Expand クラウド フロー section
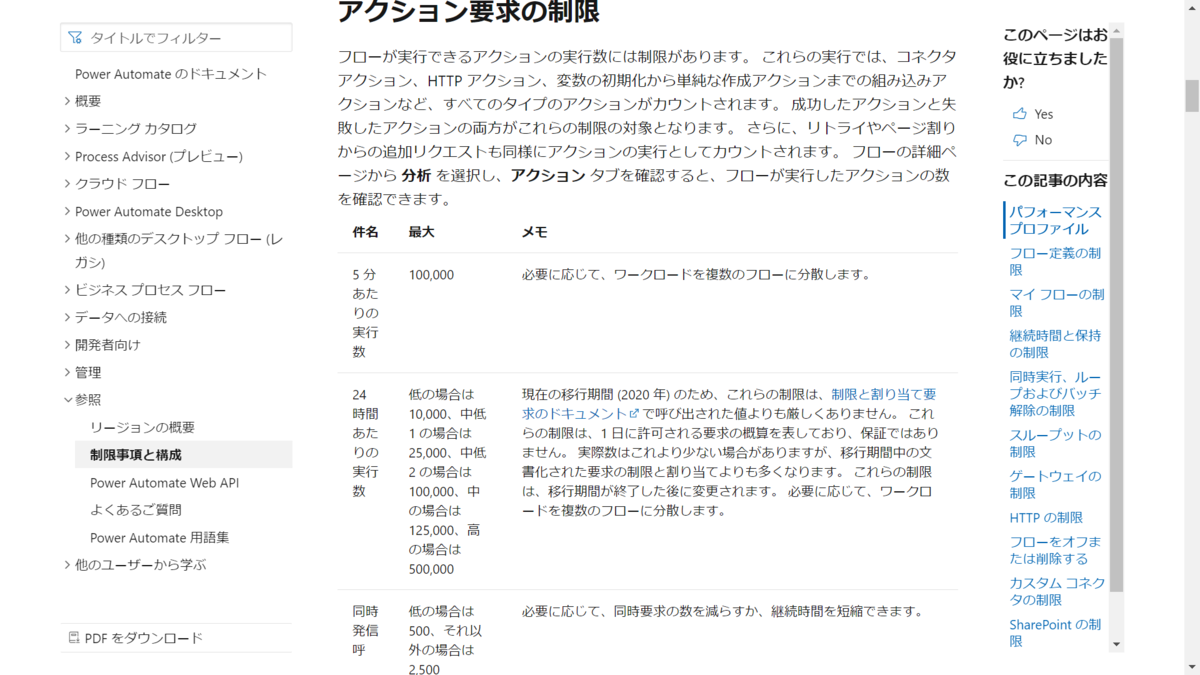The width and height of the screenshot is (1200, 675). tap(67, 184)
